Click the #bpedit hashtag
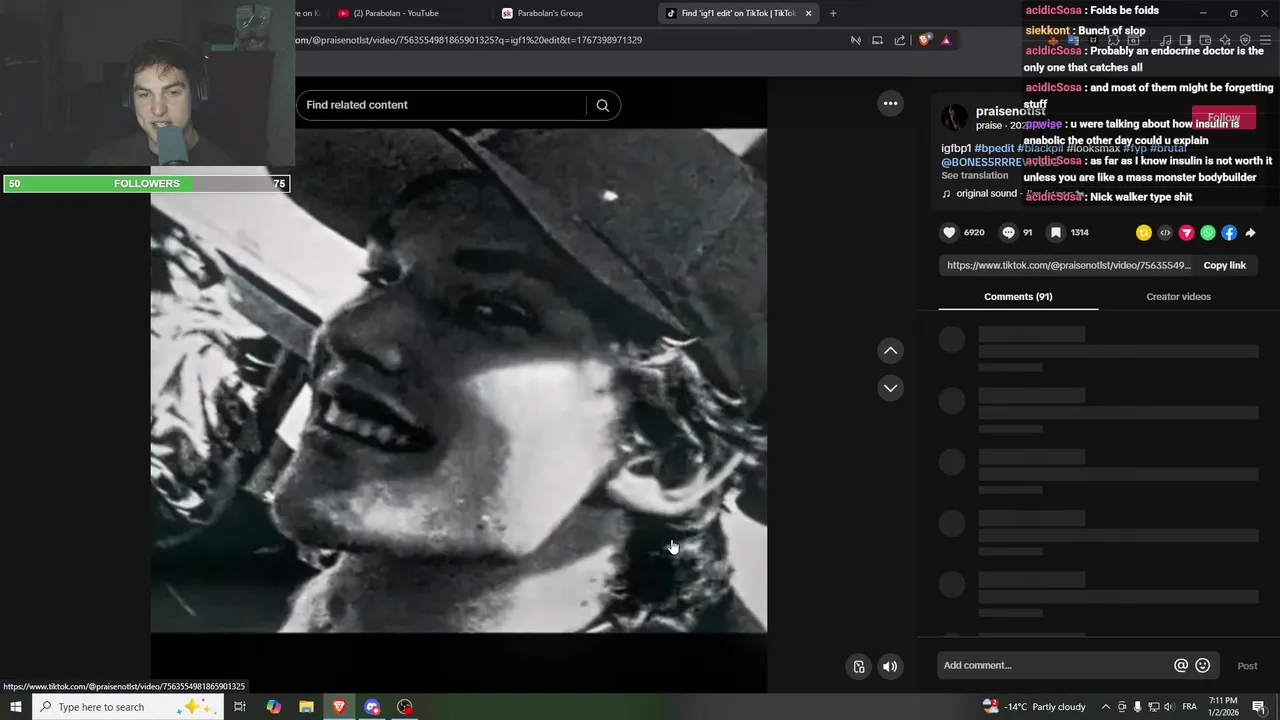This screenshot has width=1280, height=720. [x=994, y=149]
